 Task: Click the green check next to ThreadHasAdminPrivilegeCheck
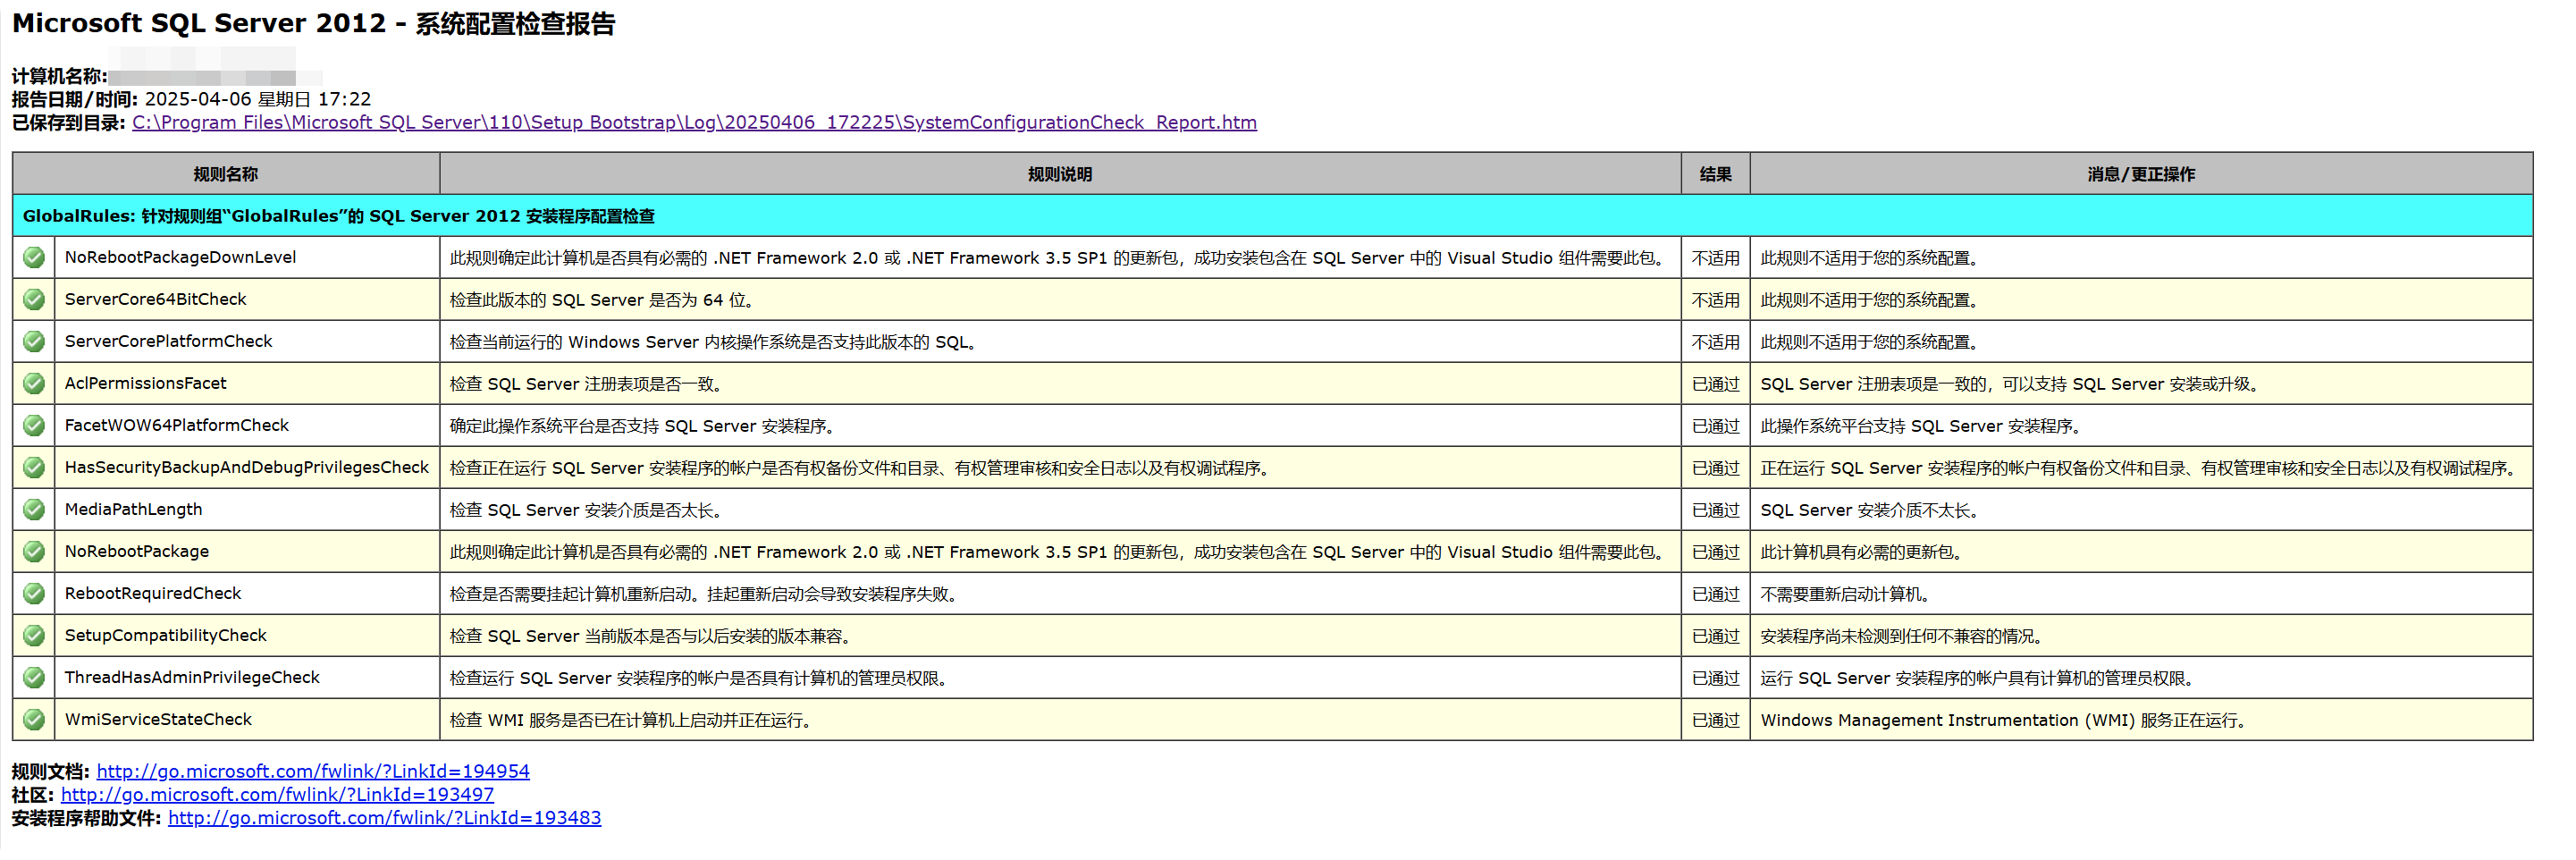tap(34, 678)
